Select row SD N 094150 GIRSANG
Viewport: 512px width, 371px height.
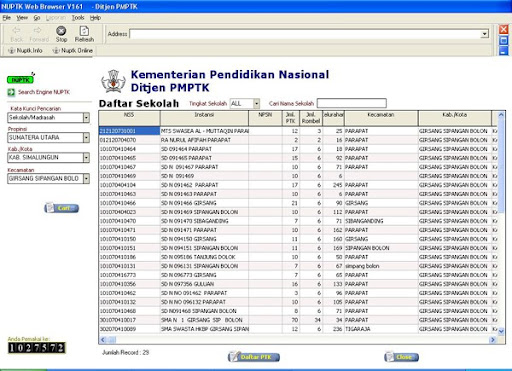(298, 239)
